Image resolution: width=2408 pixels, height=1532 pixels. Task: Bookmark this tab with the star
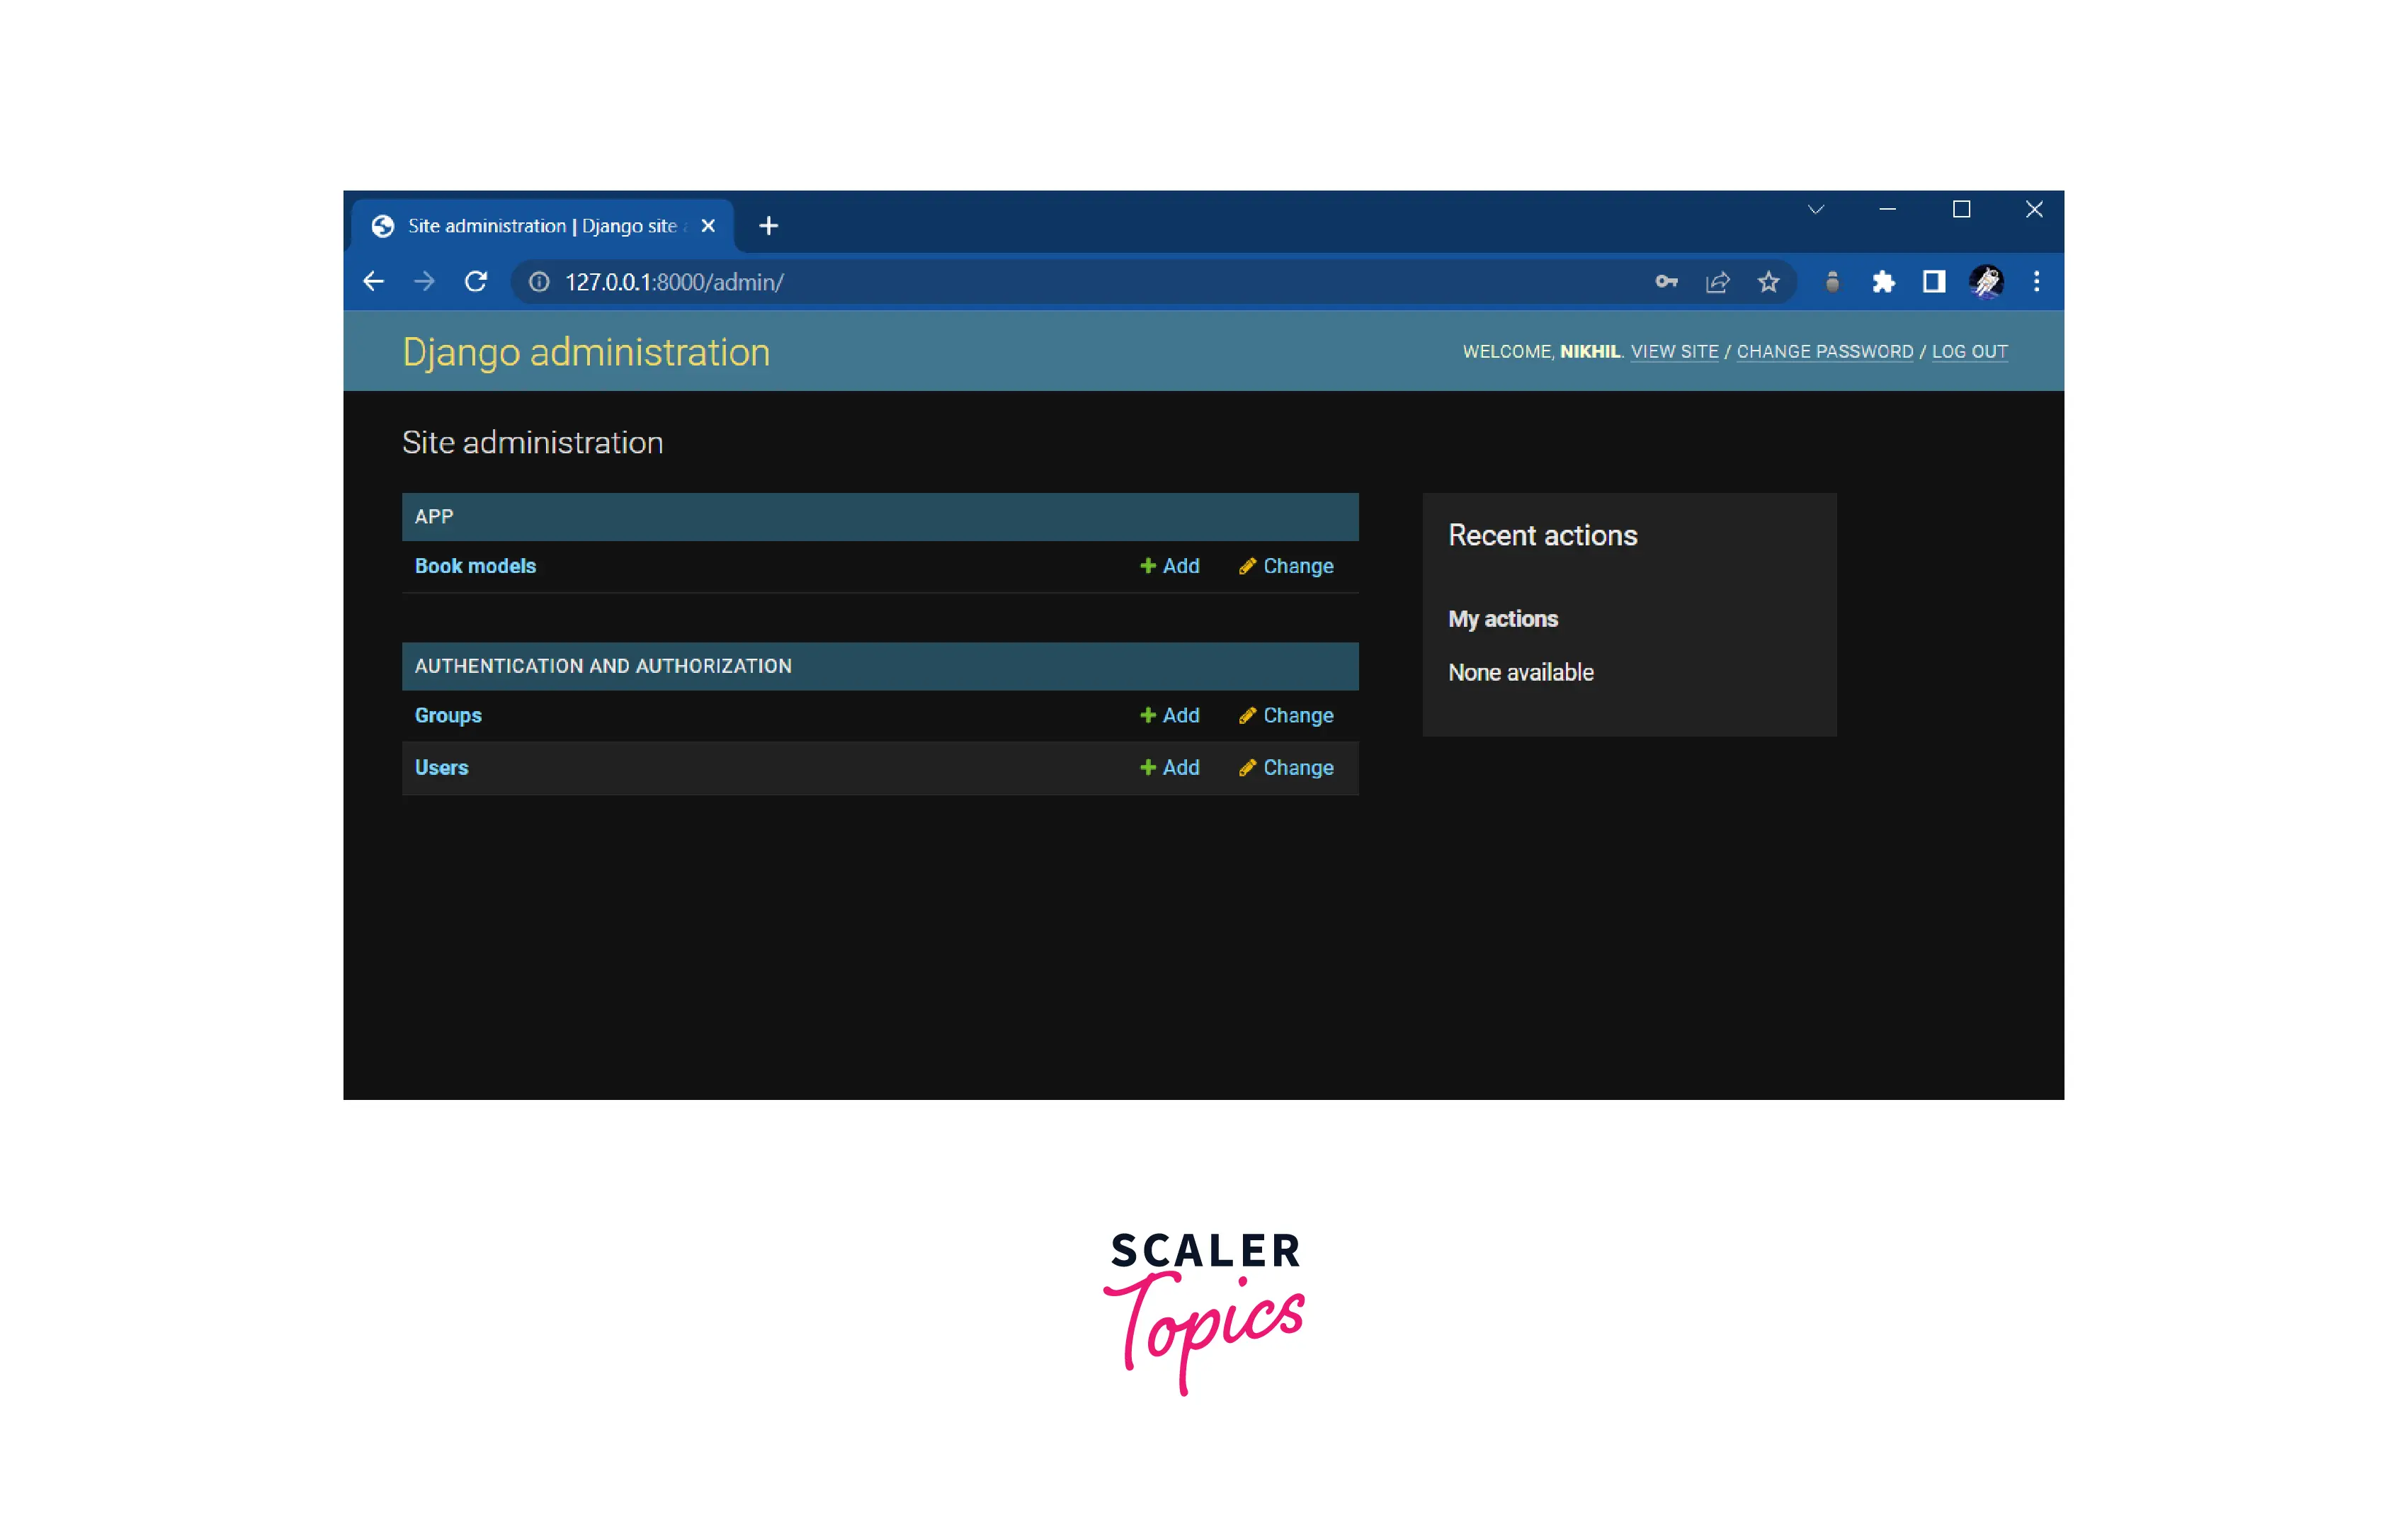(1768, 282)
